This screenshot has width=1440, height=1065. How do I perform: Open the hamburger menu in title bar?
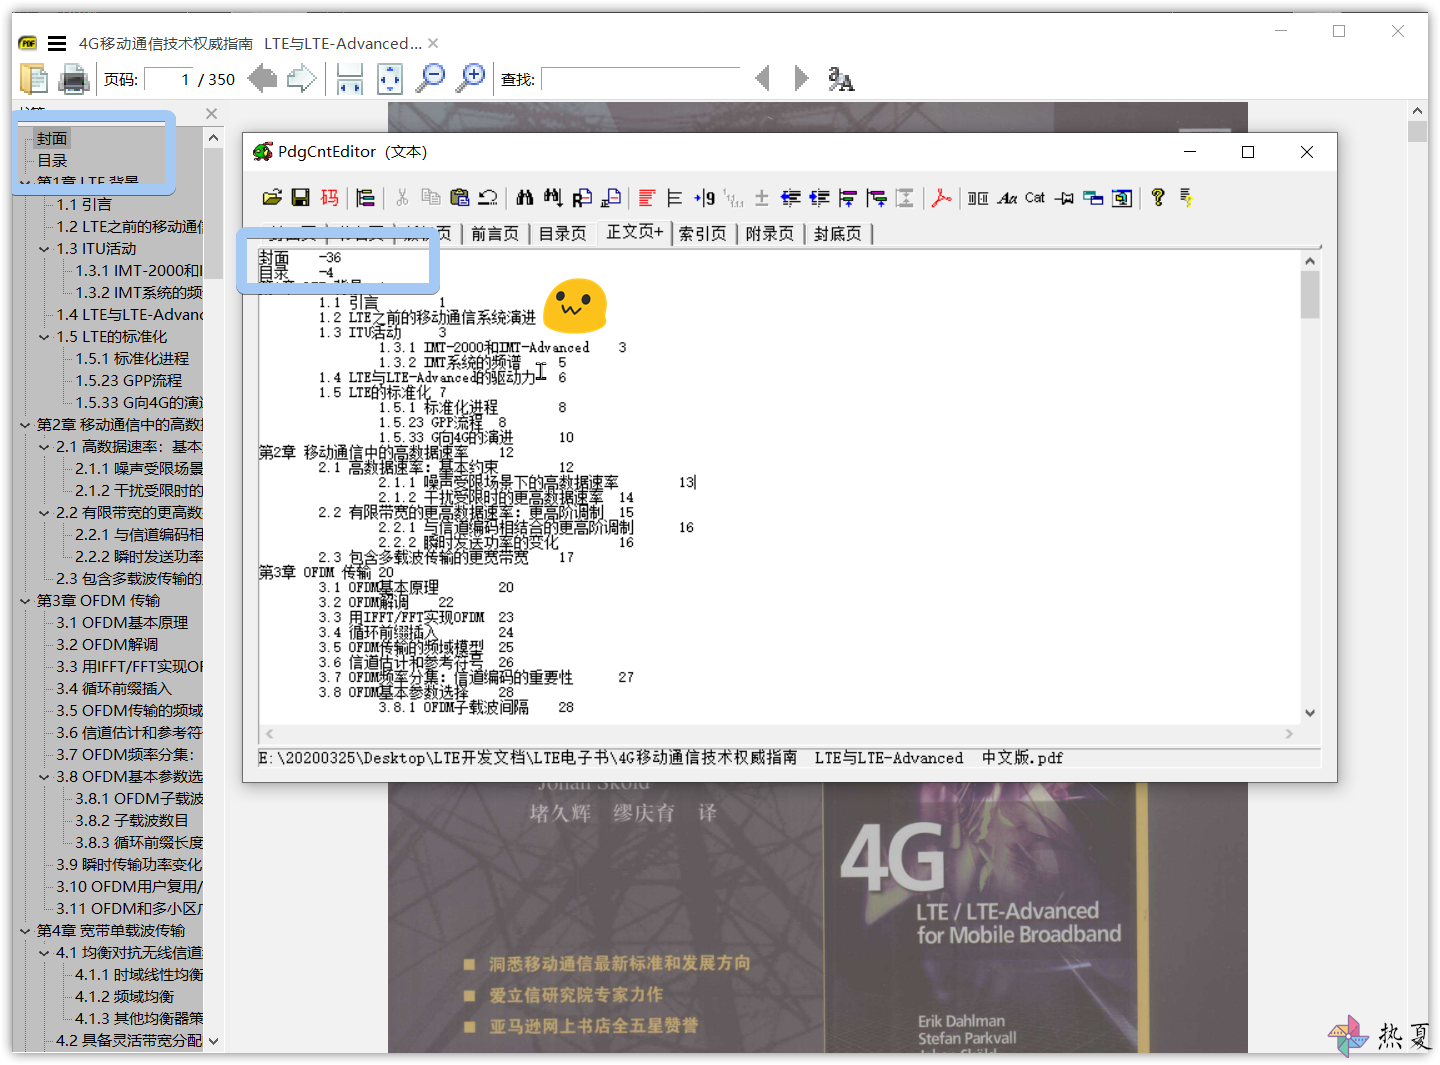pos(57,43)
